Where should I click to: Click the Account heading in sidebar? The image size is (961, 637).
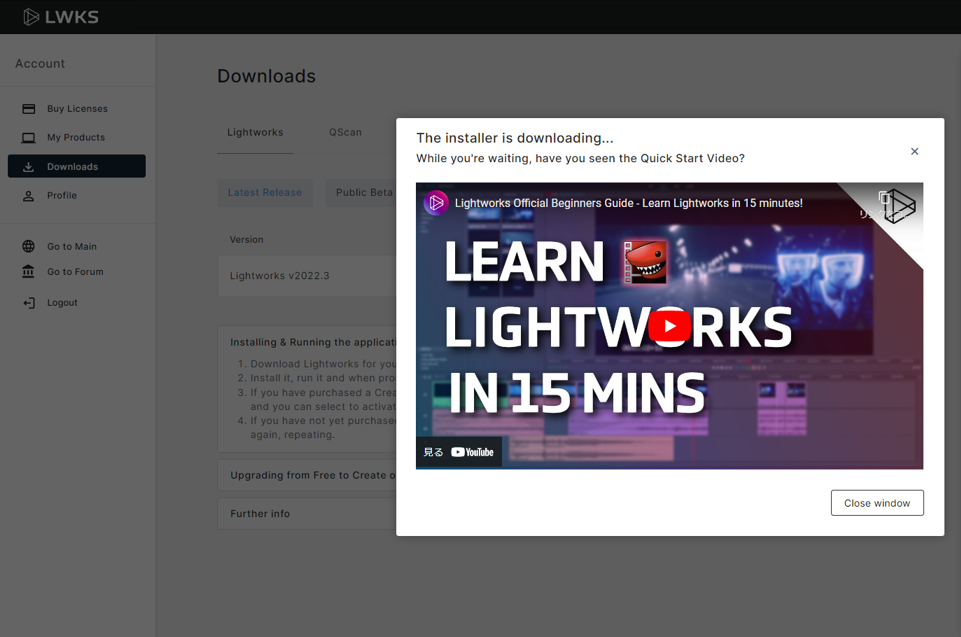(x=40, y=64)
